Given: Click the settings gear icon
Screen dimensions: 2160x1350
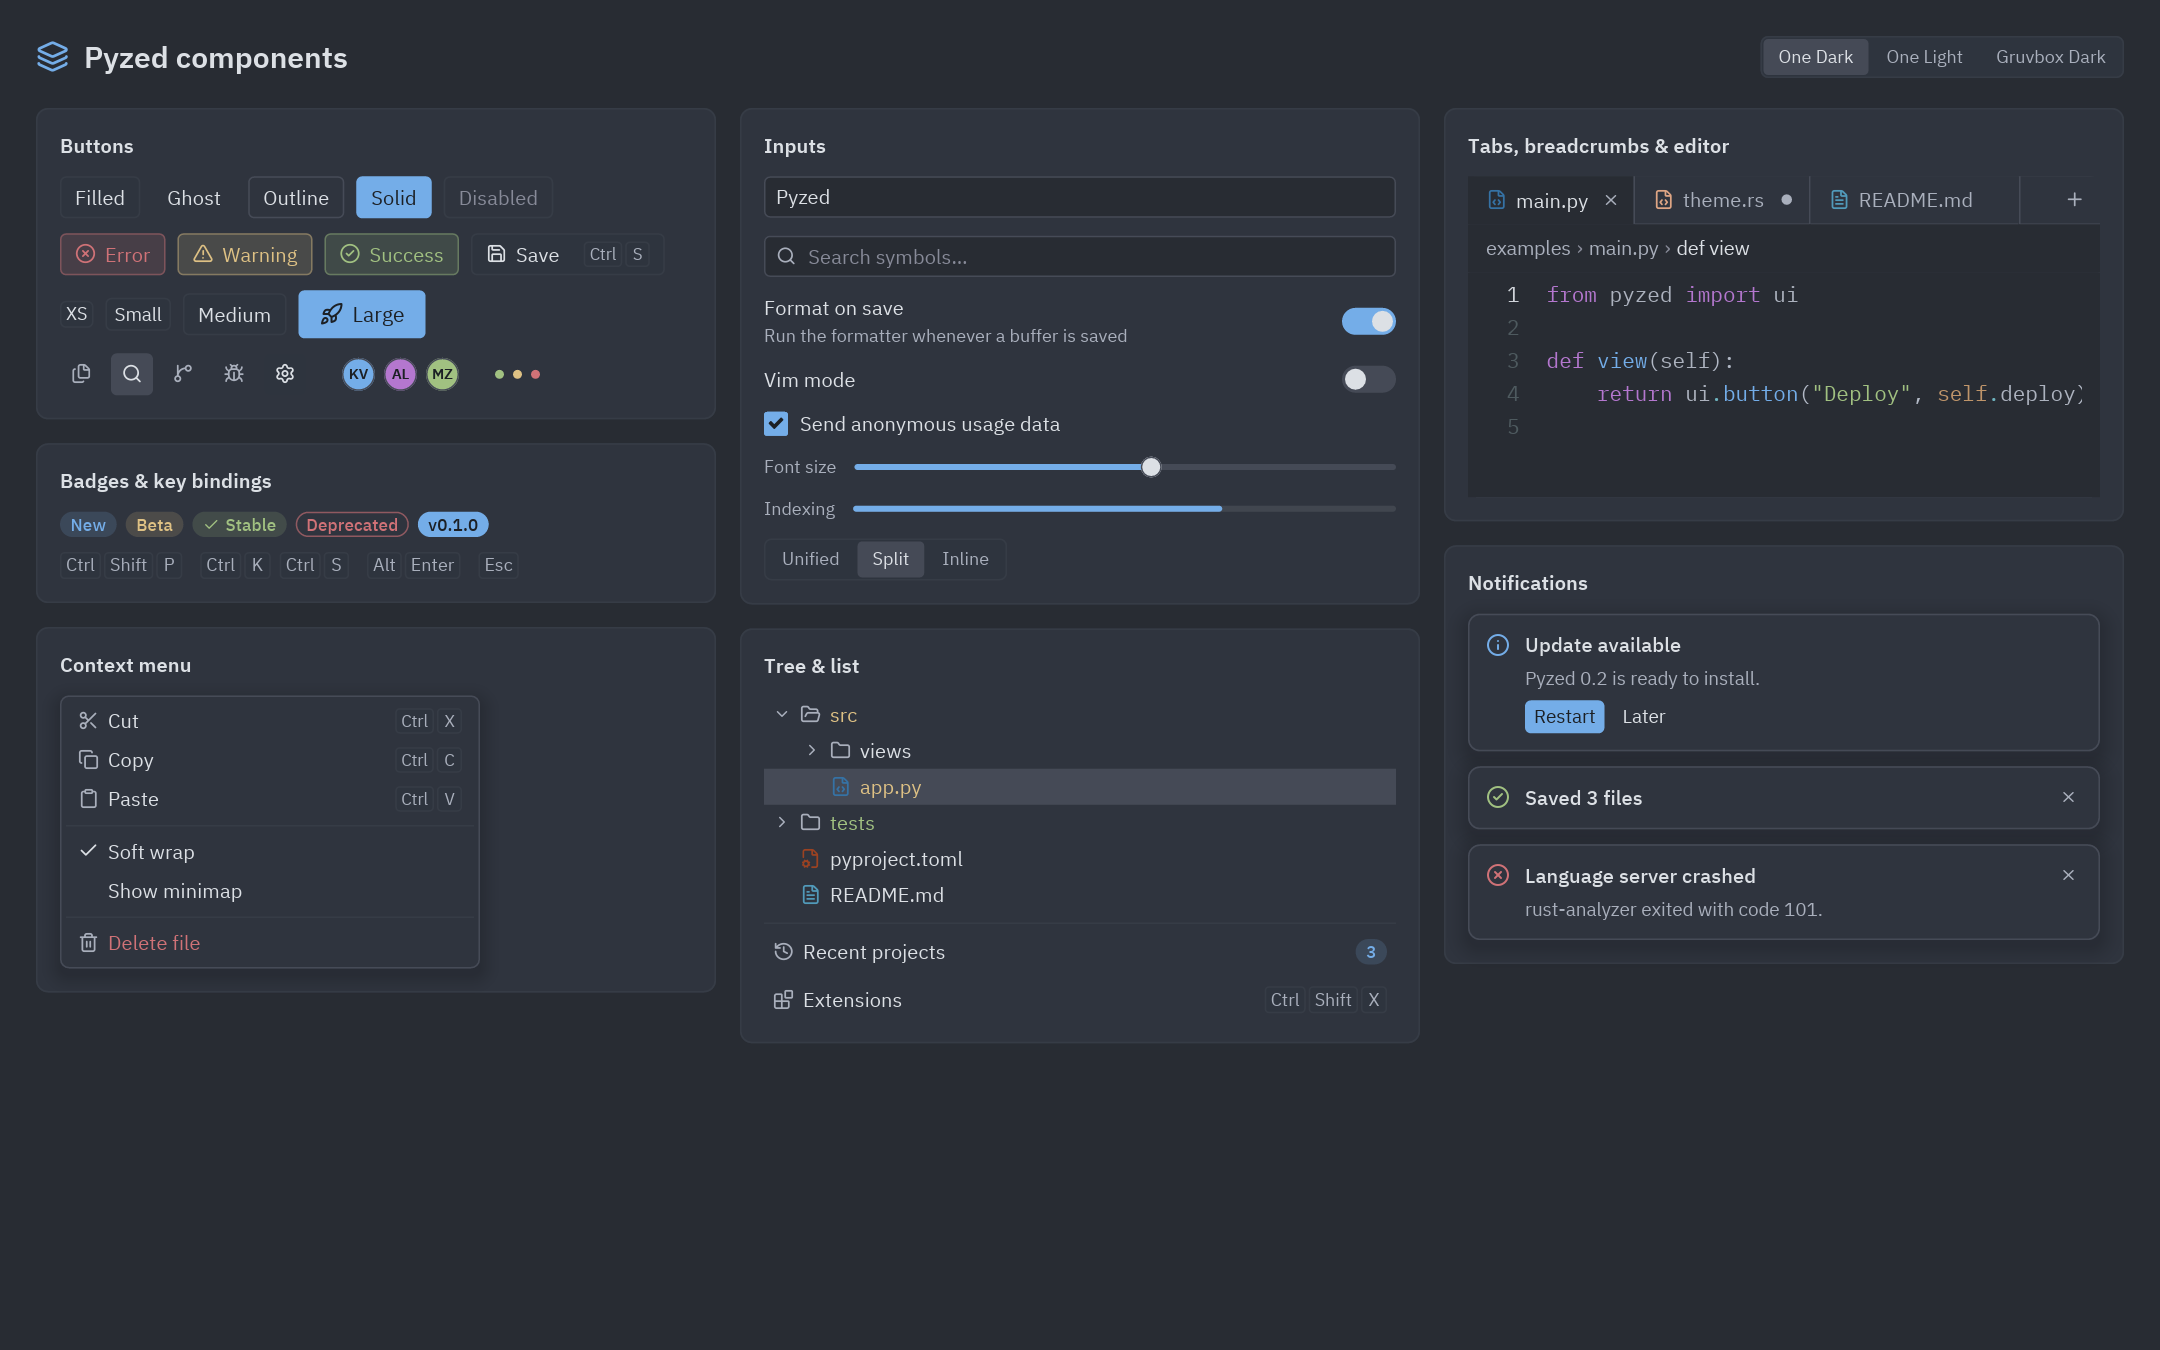Looking at the screenshot, I should point(285,374).
